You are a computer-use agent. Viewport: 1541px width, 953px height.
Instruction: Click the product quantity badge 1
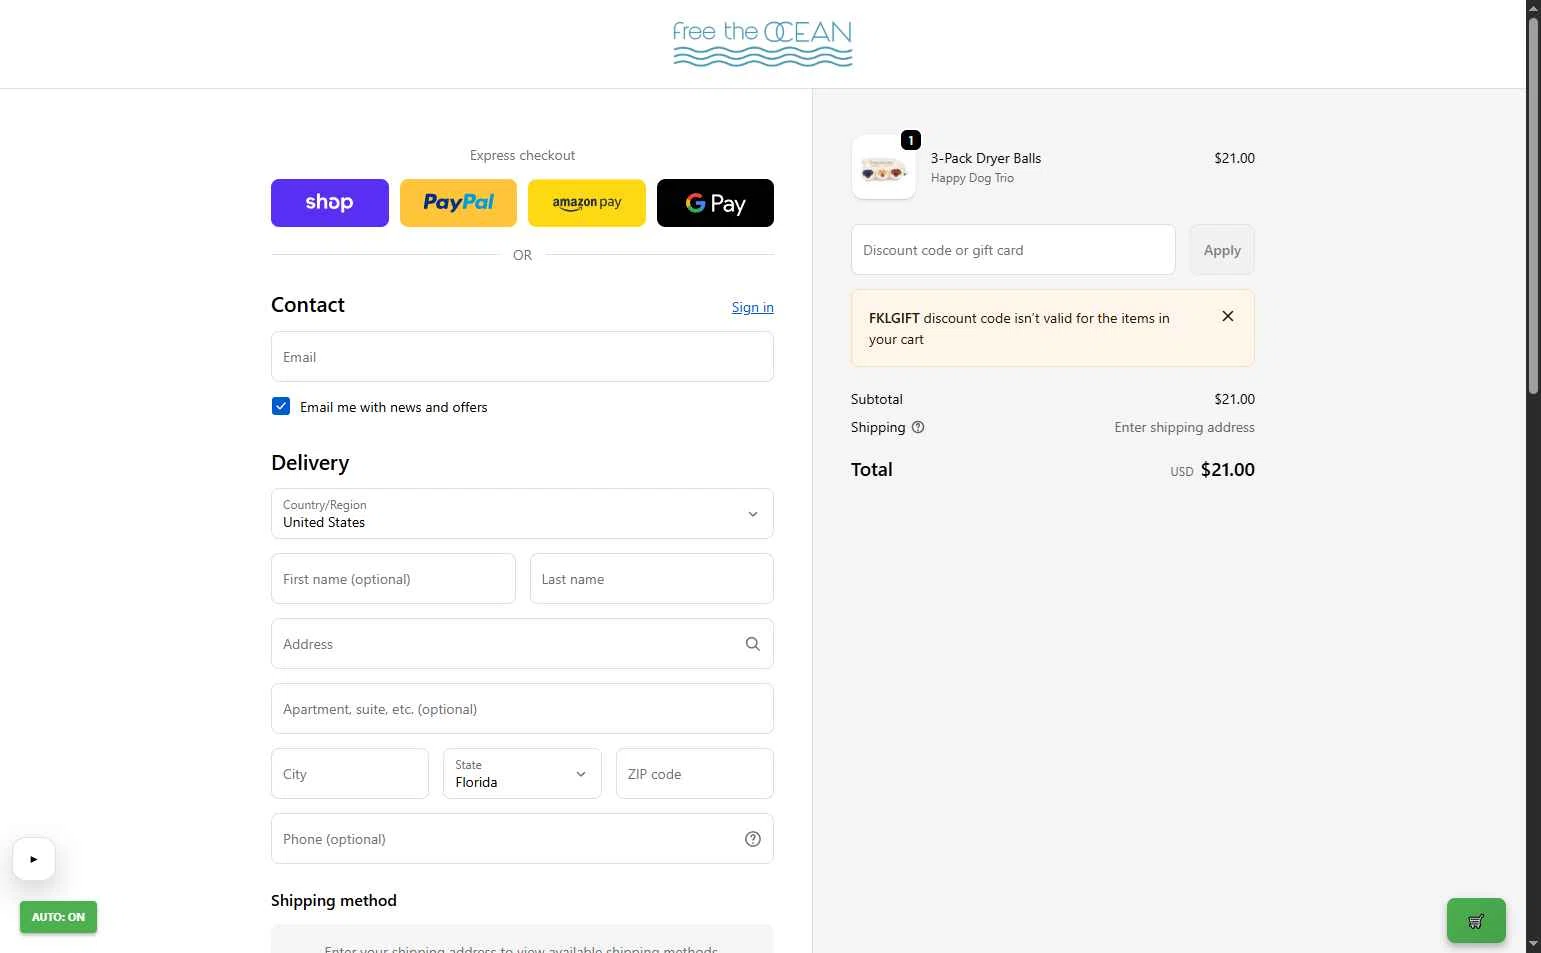[x=911, y=140]
